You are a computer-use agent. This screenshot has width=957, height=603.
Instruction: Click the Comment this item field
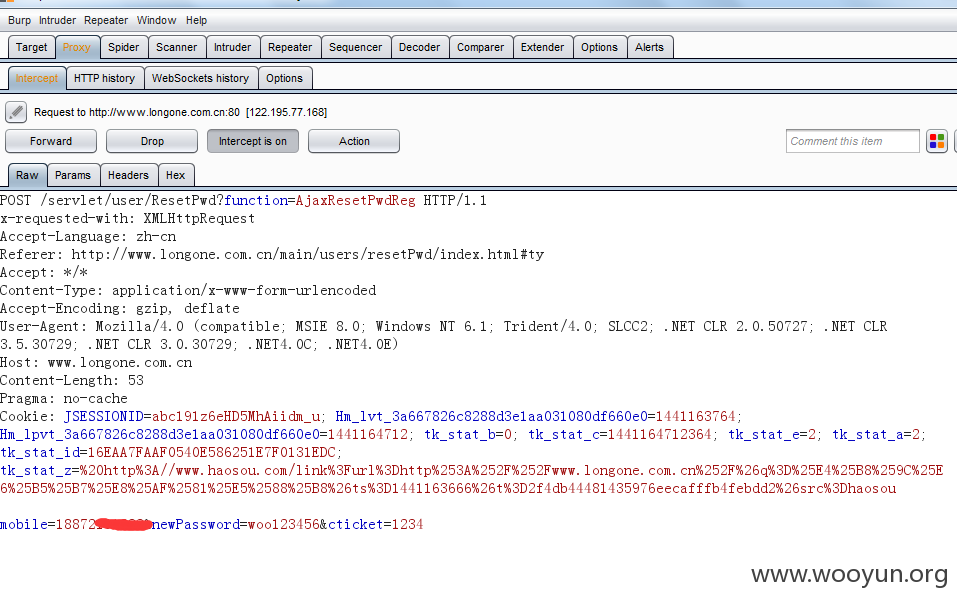pos(853,141)
